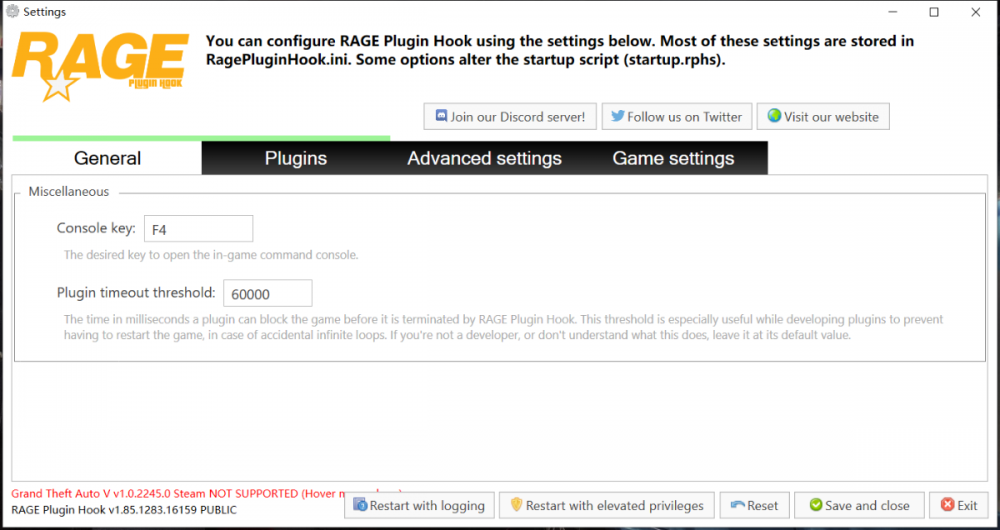The height and width of the screenshot is (530, 1000).
Task: Minimize the Settings window
Action: [888, 12]
